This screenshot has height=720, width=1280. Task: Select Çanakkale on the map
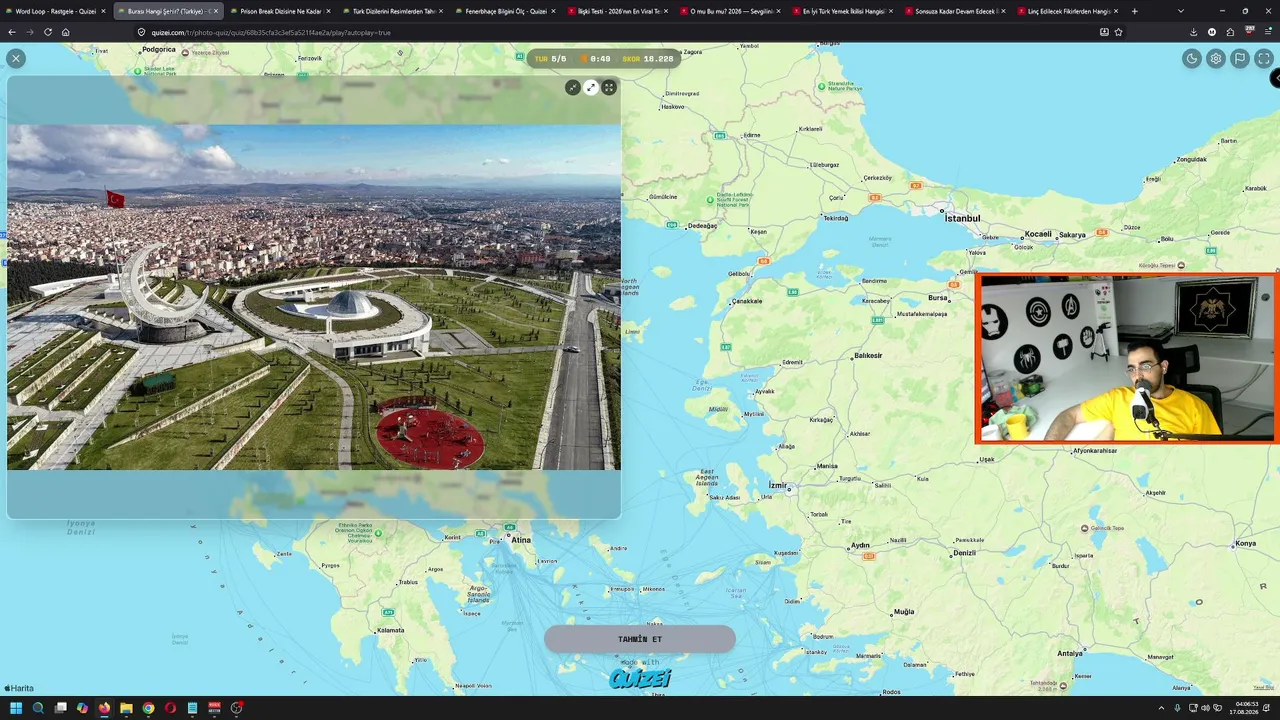click(x=747, y=301)
